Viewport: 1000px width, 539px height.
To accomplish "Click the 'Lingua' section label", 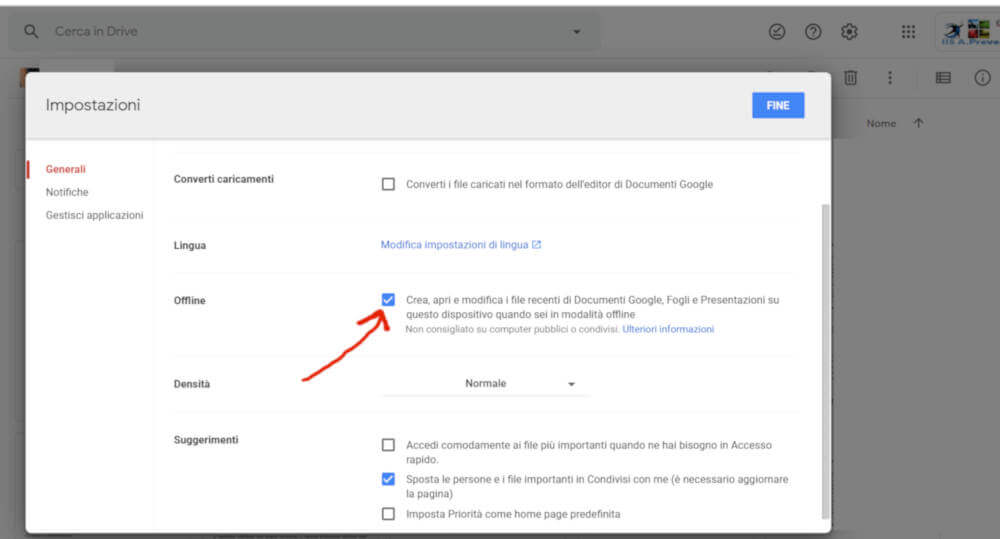I will pos(189,246).
